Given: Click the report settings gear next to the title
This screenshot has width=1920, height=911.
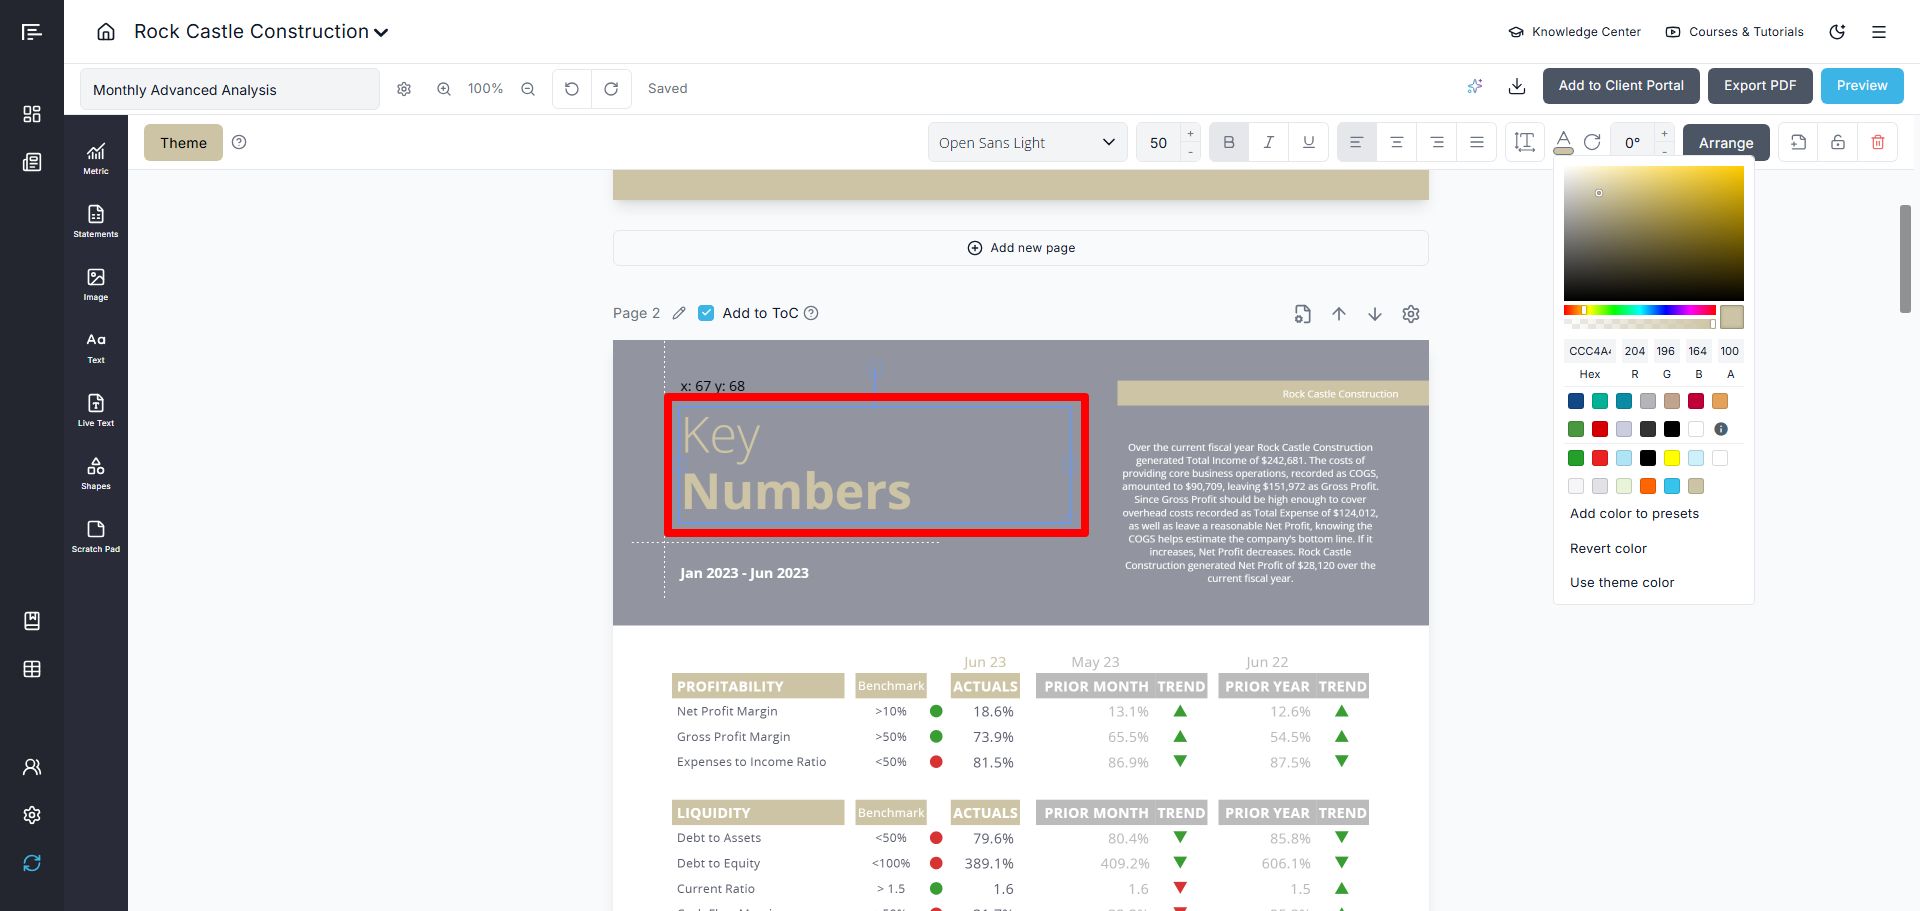Looking at the screenshot, I should point(404,89).
